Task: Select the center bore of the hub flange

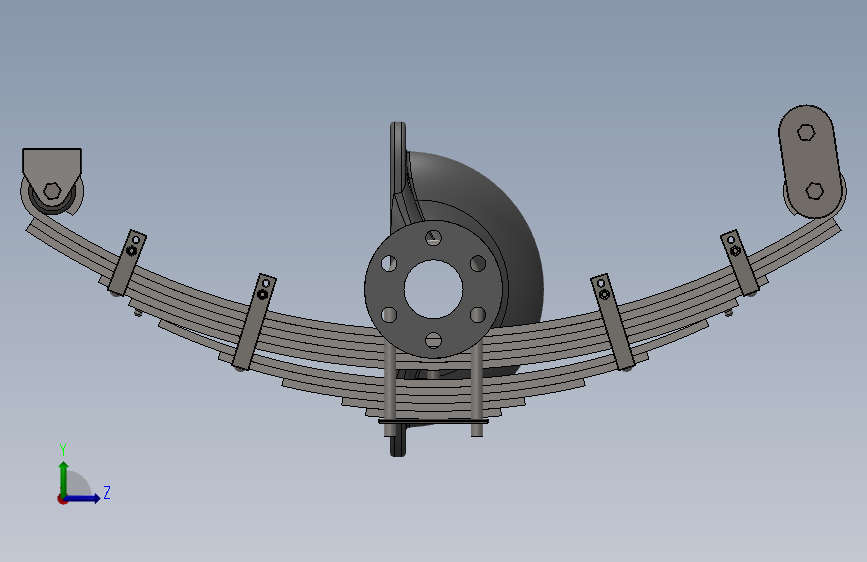Action: pos(434,289)
